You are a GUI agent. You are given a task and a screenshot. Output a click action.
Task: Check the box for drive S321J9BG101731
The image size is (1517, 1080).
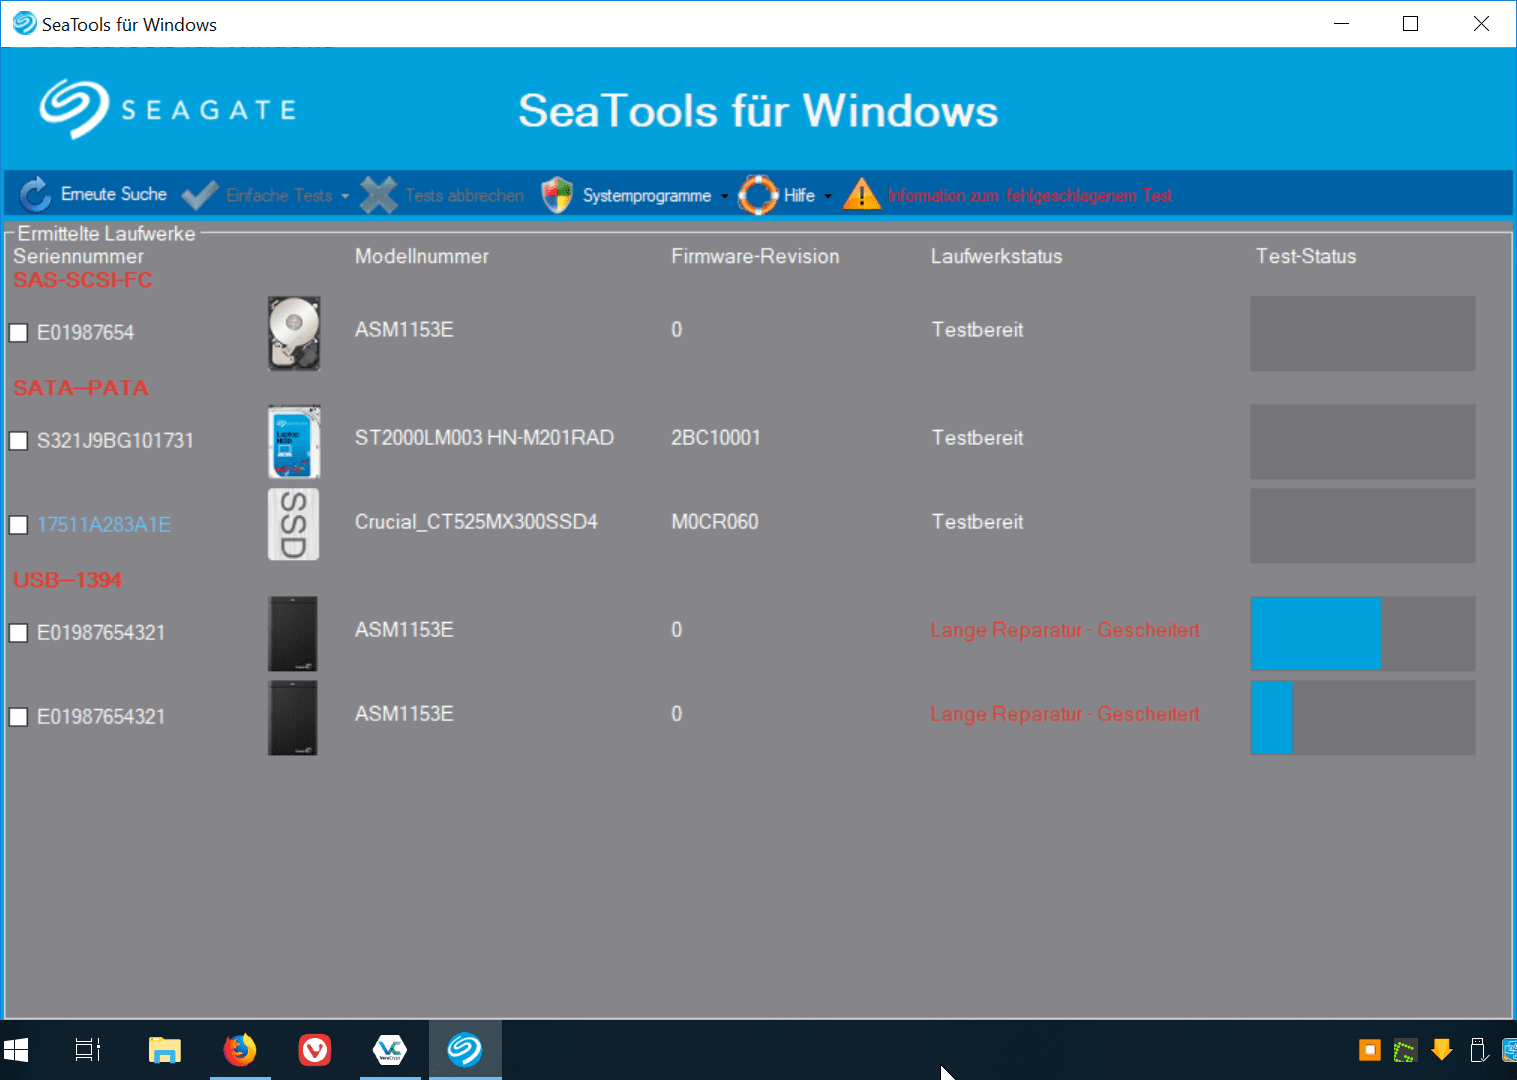(18, 441)
